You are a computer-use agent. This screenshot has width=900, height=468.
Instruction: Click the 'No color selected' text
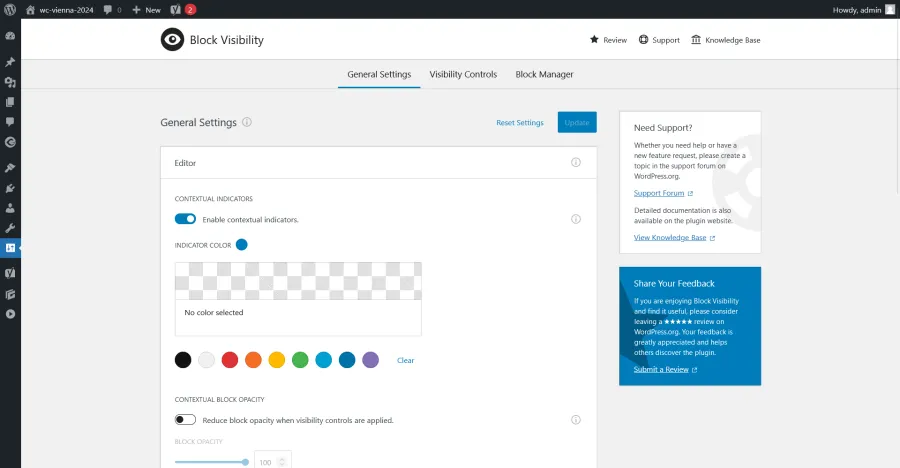214,312
